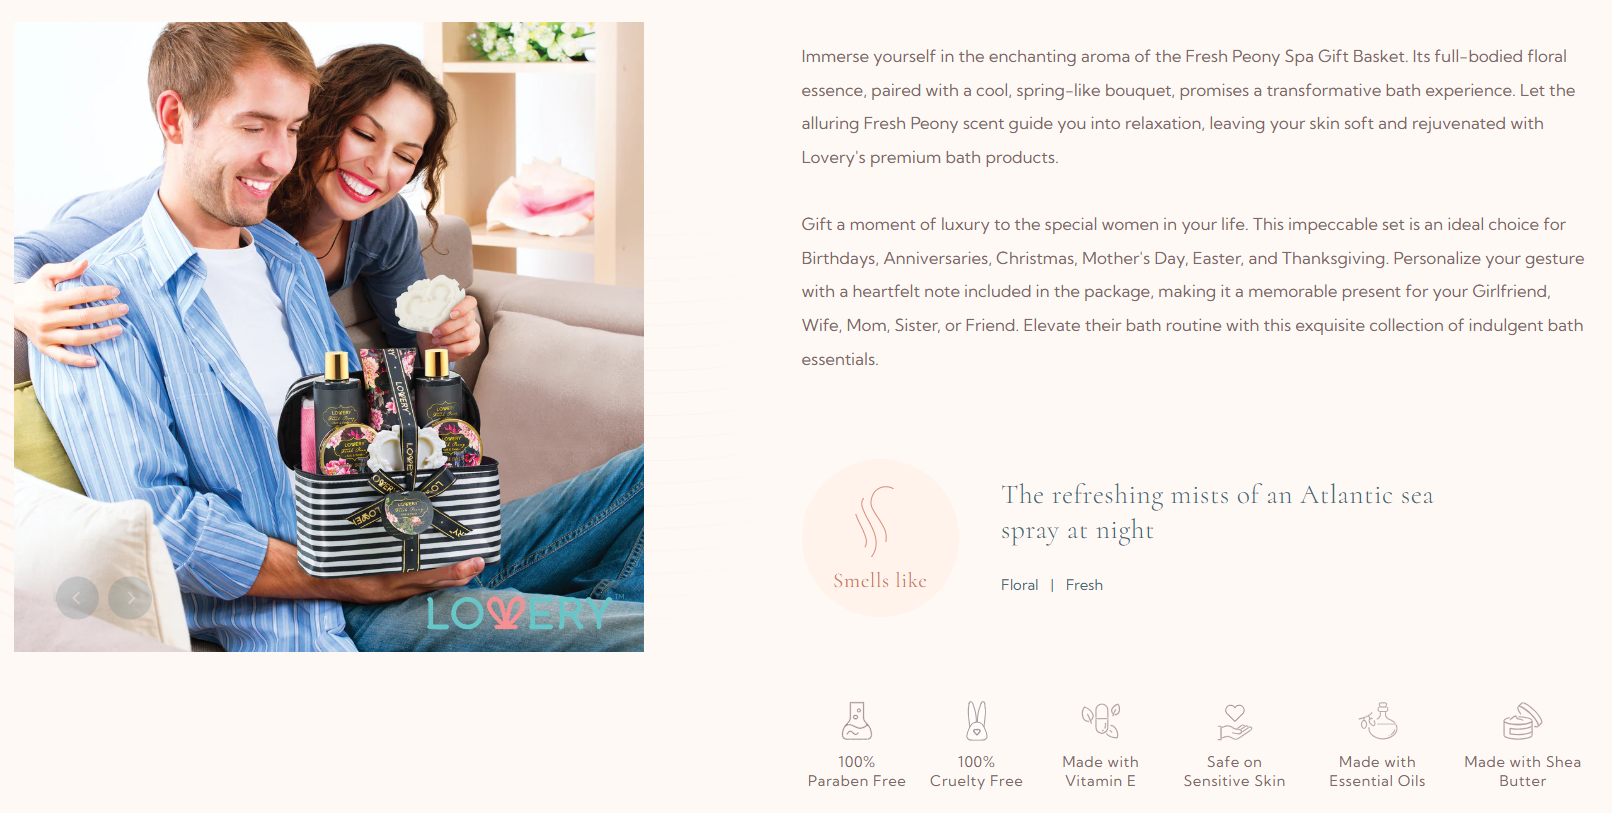Image resolution: width=1612 pixels, height=813 pixels.
Task: Click the 'Smells like' circular badge
Action: point(881,538)
